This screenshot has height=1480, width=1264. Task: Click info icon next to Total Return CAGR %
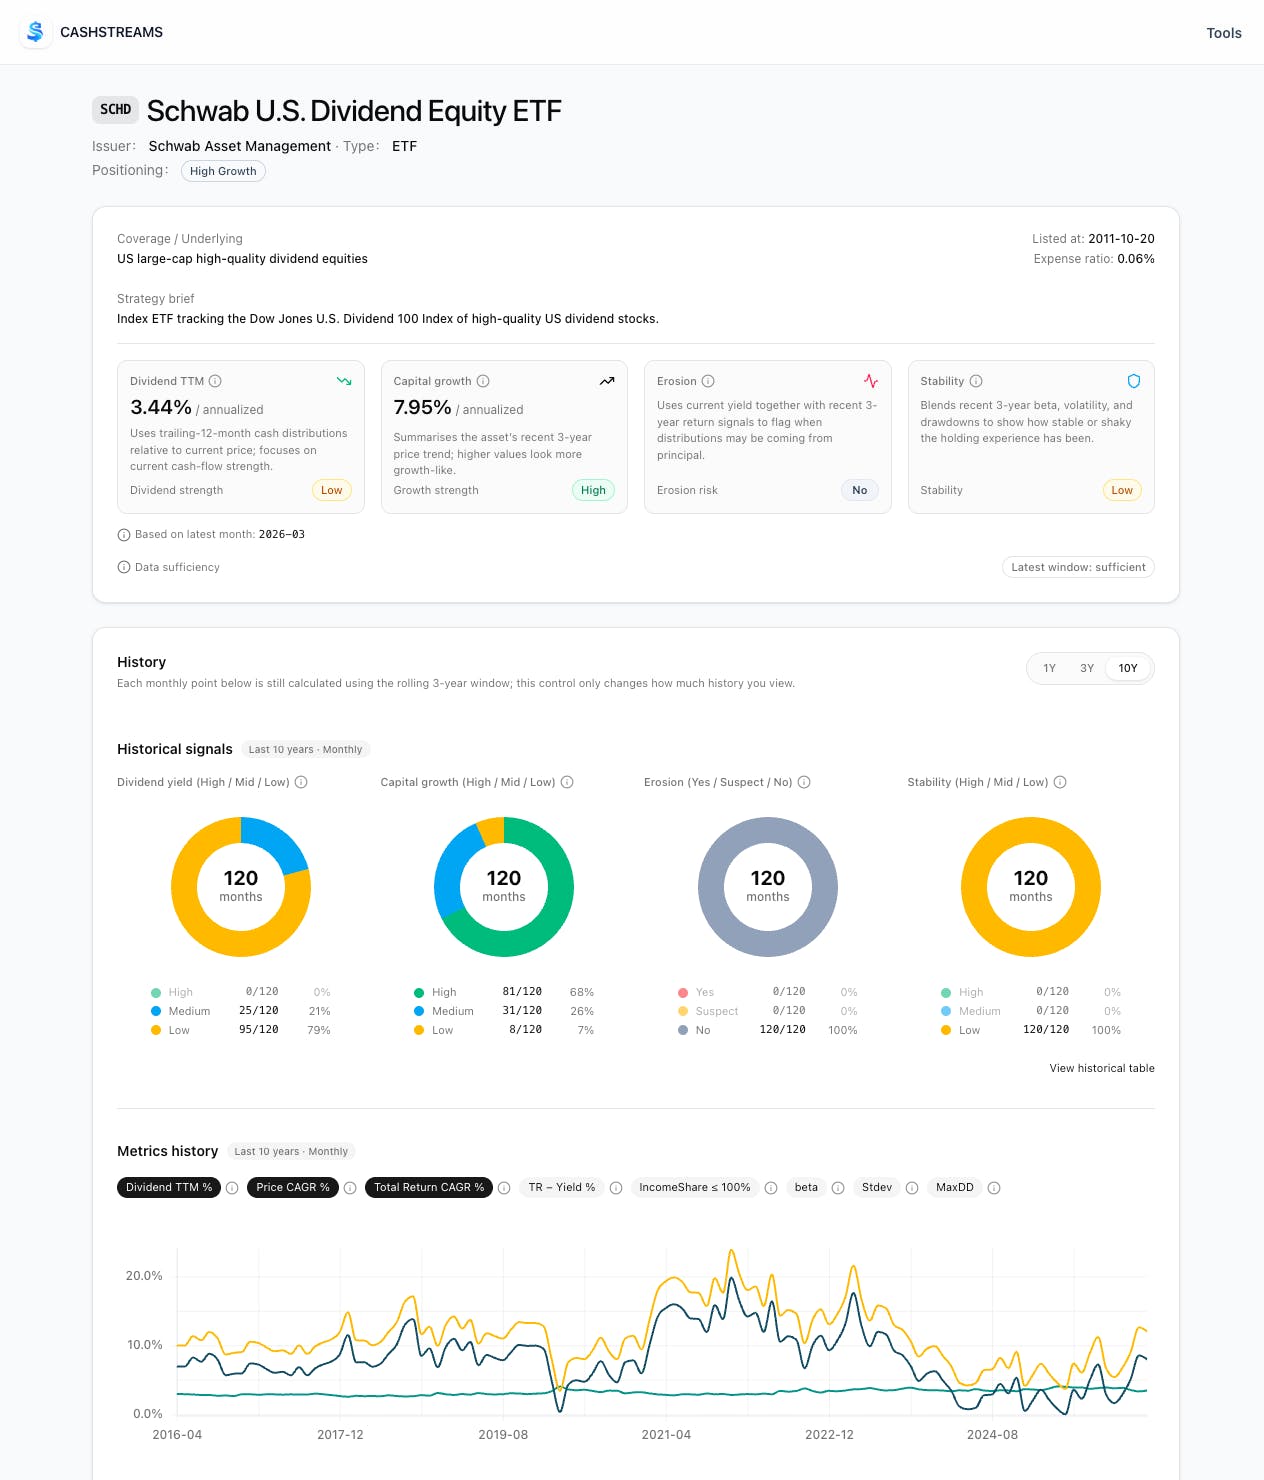(504, 1188)
